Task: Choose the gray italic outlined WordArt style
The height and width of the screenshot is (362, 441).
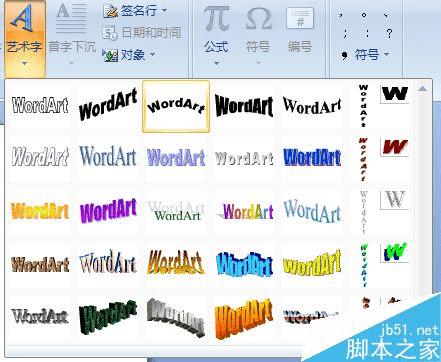Action: pyautogui.click(x=40, y=157)
